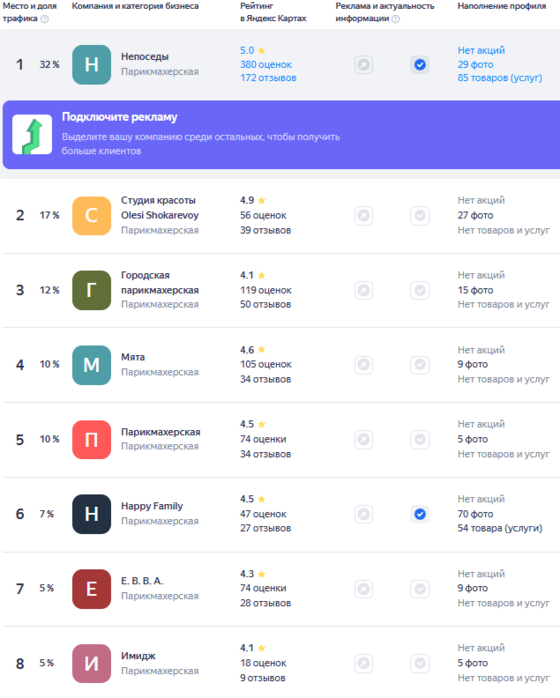Click the Подключите рекламу banner heading
Image resolution: width=560 pixels, height=698 pixels.
click(119, 117)
